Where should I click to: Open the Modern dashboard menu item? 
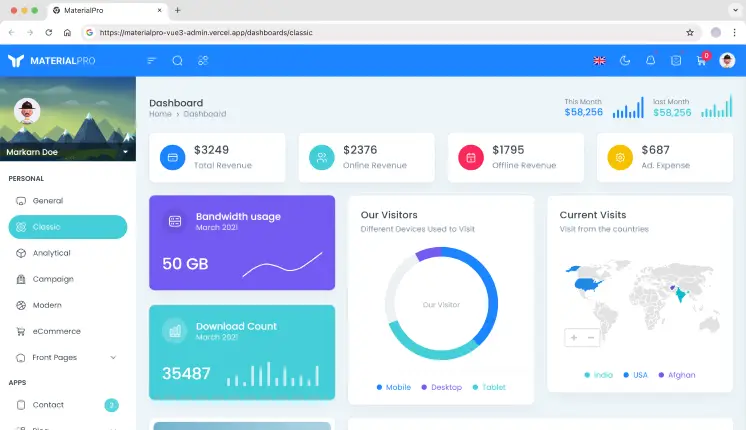pyautogui.click(x=68, y=305)
